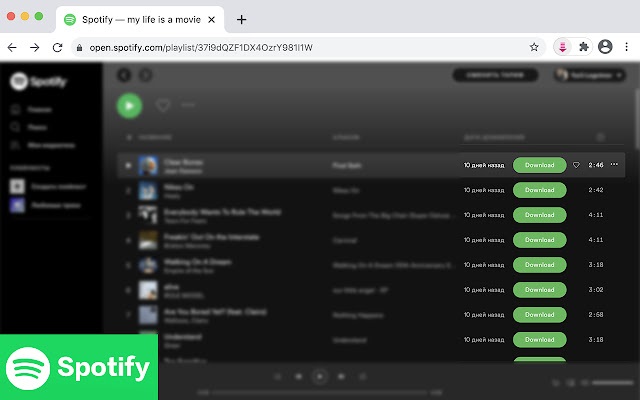This screenshot has height=400, width=640.
Task: Select the Spotify browser tab
Action: pyautogui.click(x=138, y=19)
